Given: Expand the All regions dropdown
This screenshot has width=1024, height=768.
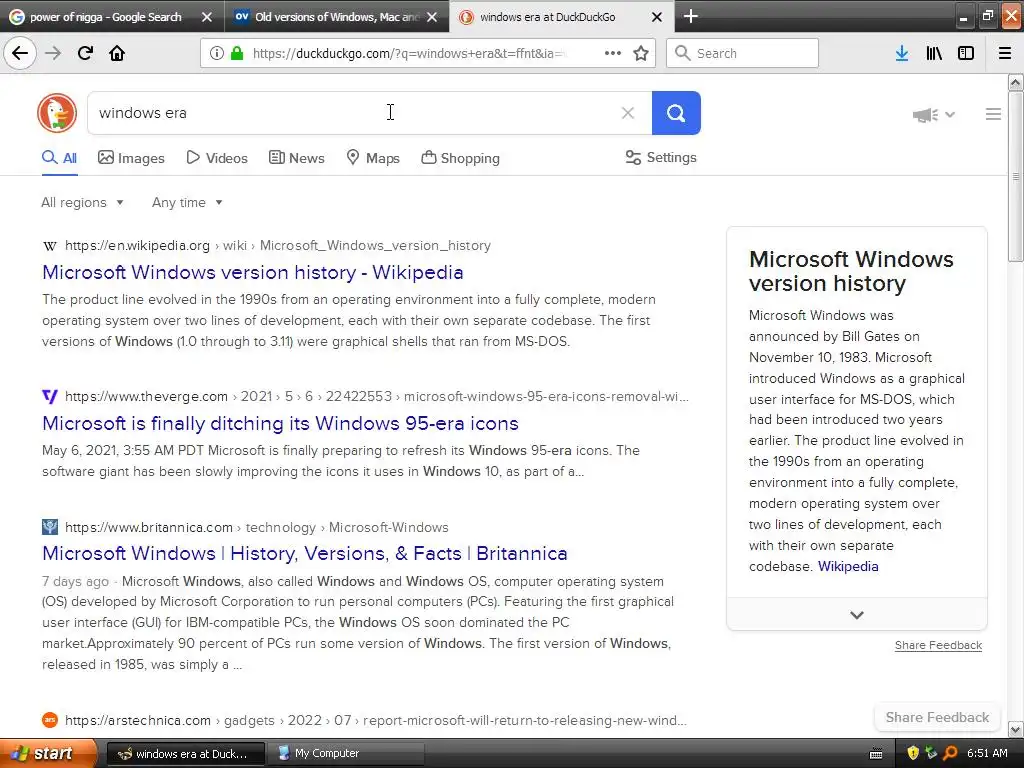Looking at the screenshot, I should pos(82,202).
